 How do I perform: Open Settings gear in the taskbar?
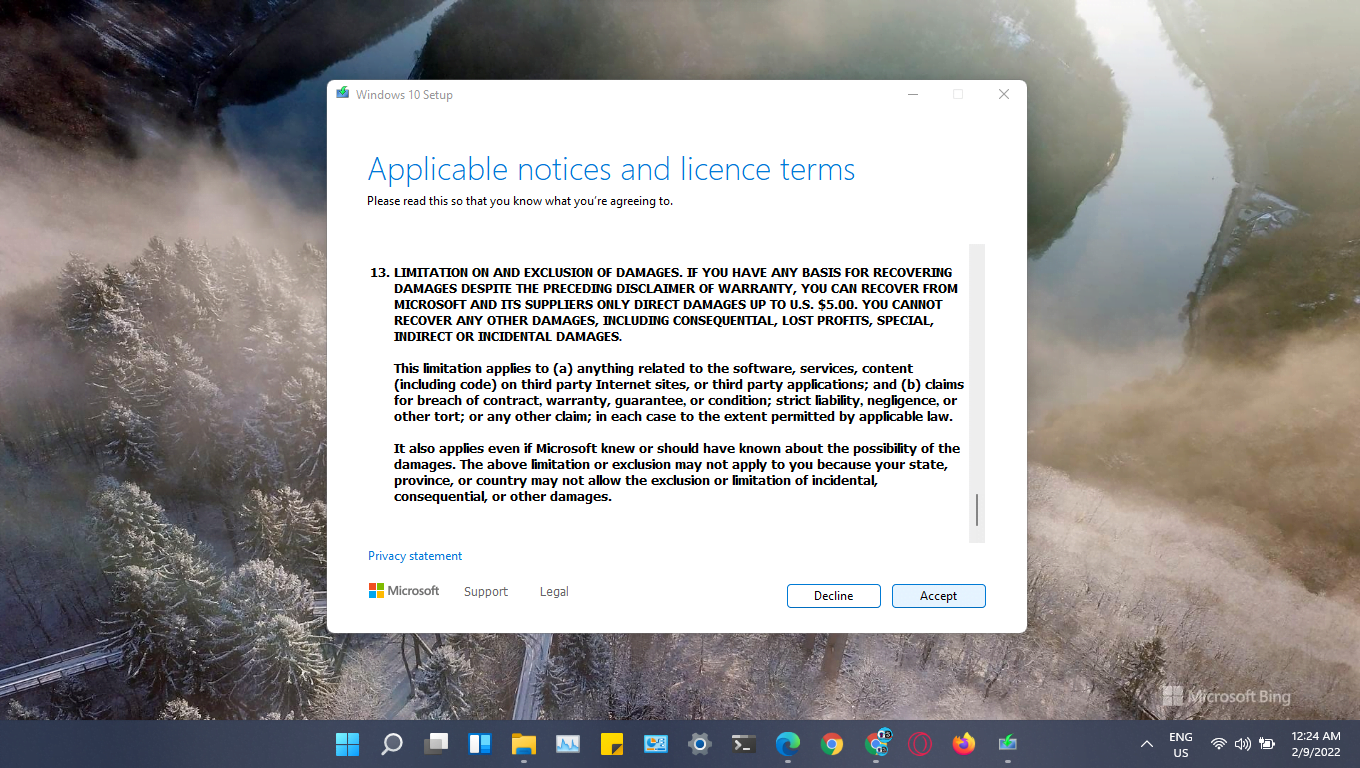(700, 744)
